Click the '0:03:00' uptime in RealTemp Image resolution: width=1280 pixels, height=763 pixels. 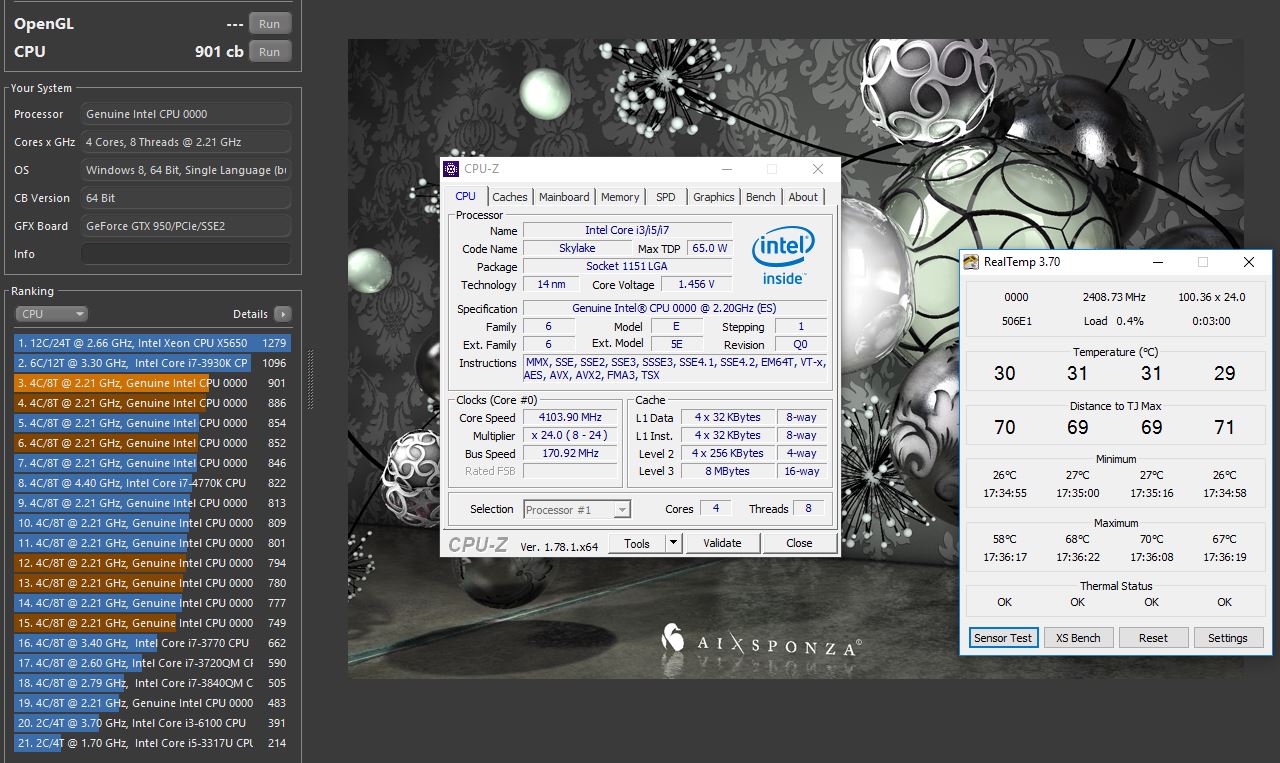[1211, 321]
